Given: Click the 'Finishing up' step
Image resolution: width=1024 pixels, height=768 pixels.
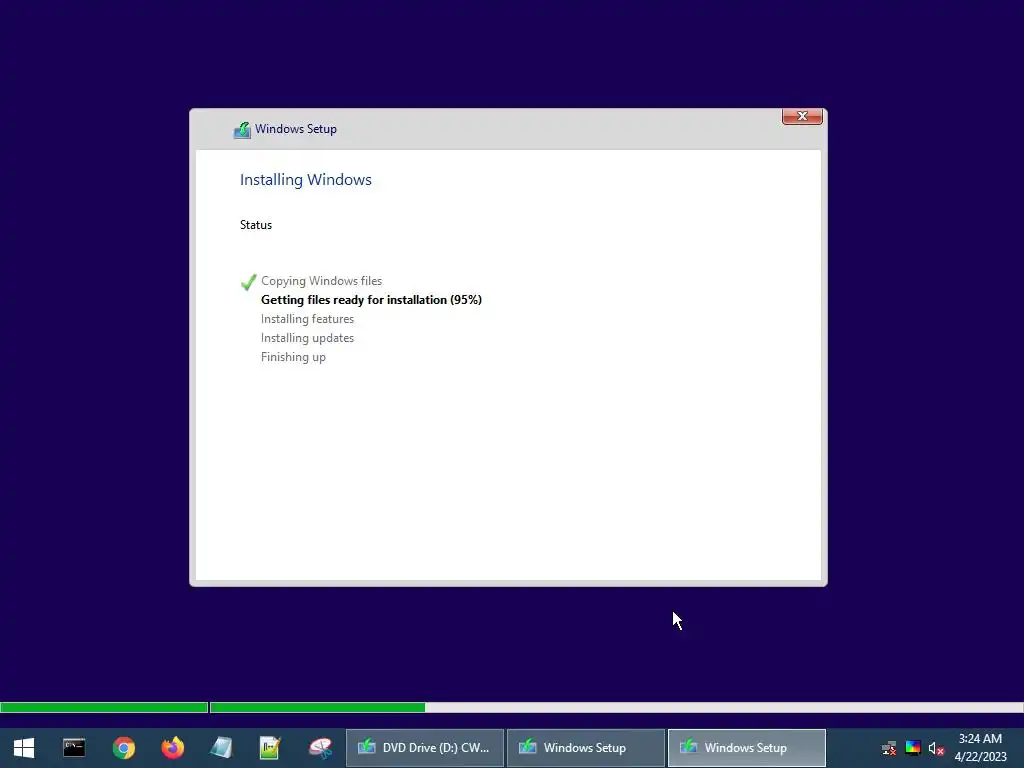Looking at the screenshot, I should 293,357.
